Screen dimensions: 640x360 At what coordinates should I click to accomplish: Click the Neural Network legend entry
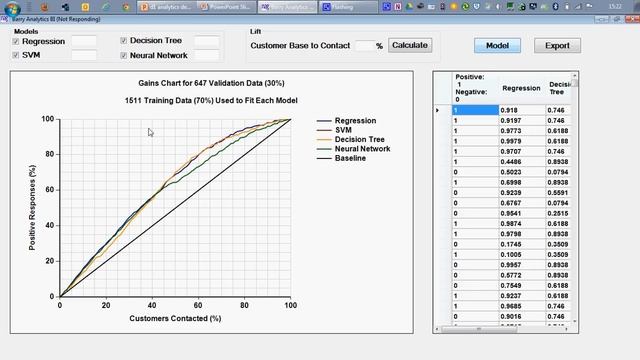coord(353,149)
